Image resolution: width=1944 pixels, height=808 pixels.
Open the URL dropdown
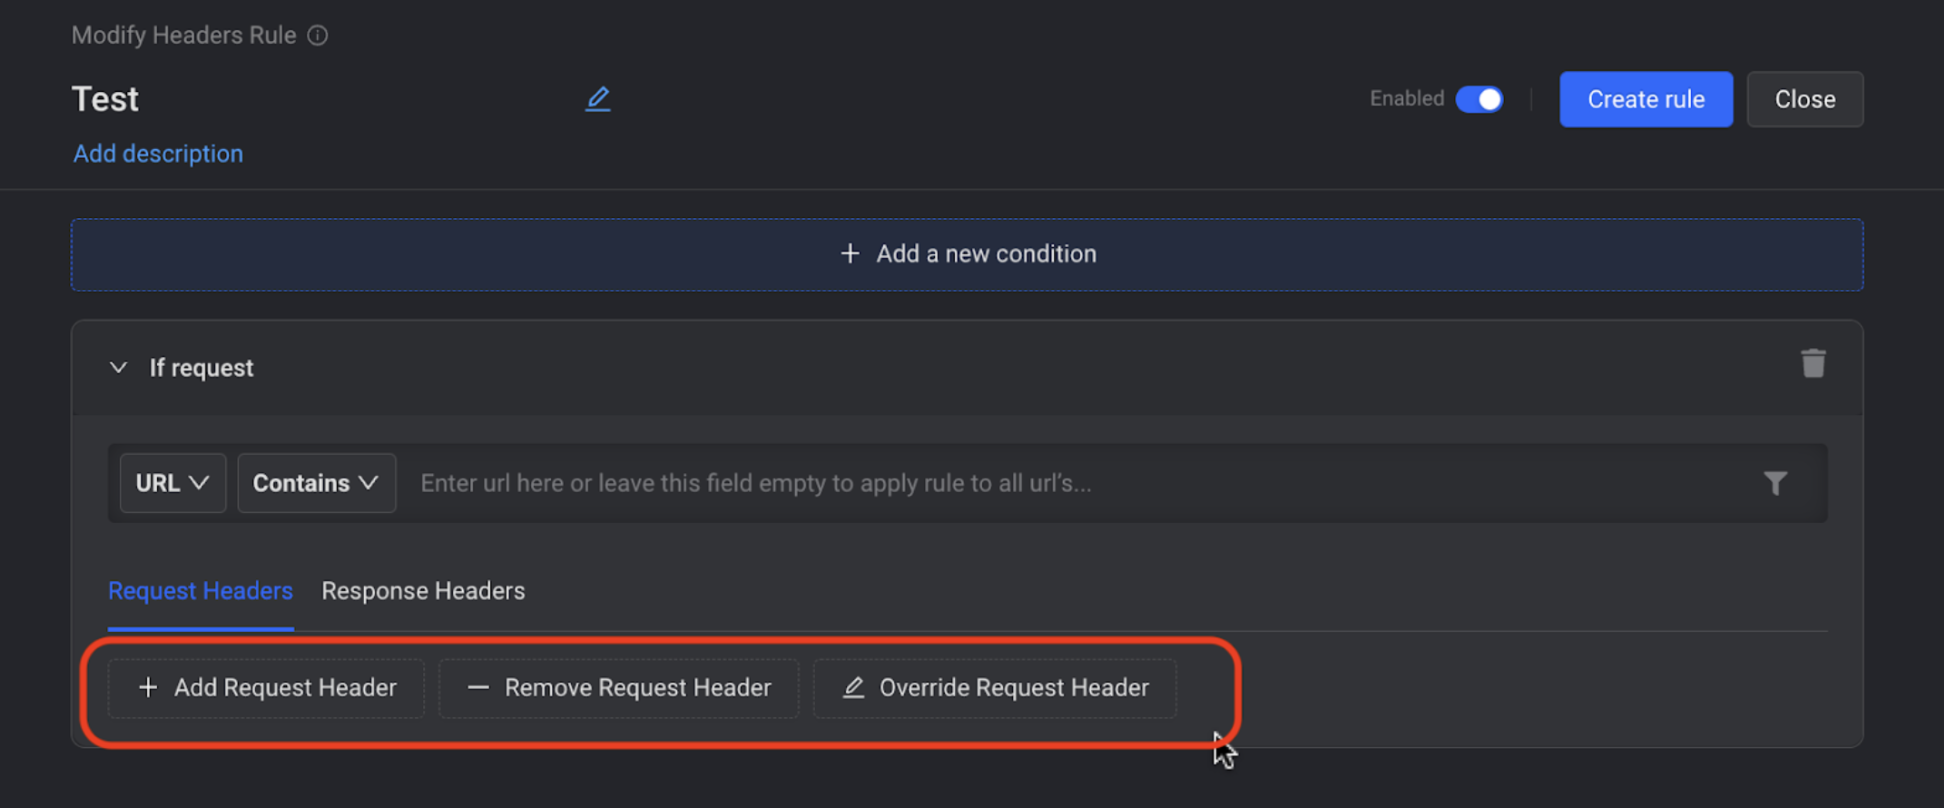click(x=173, y=483)
